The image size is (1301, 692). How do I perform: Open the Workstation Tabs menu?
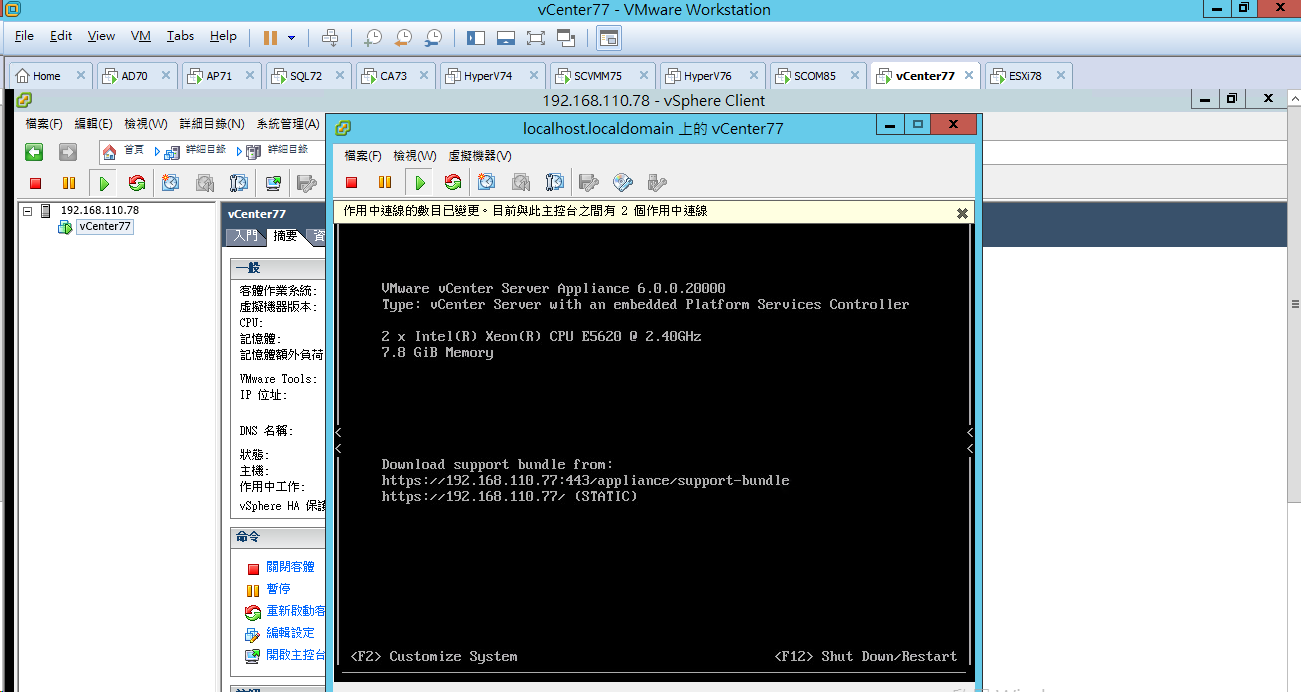(181, 36)
